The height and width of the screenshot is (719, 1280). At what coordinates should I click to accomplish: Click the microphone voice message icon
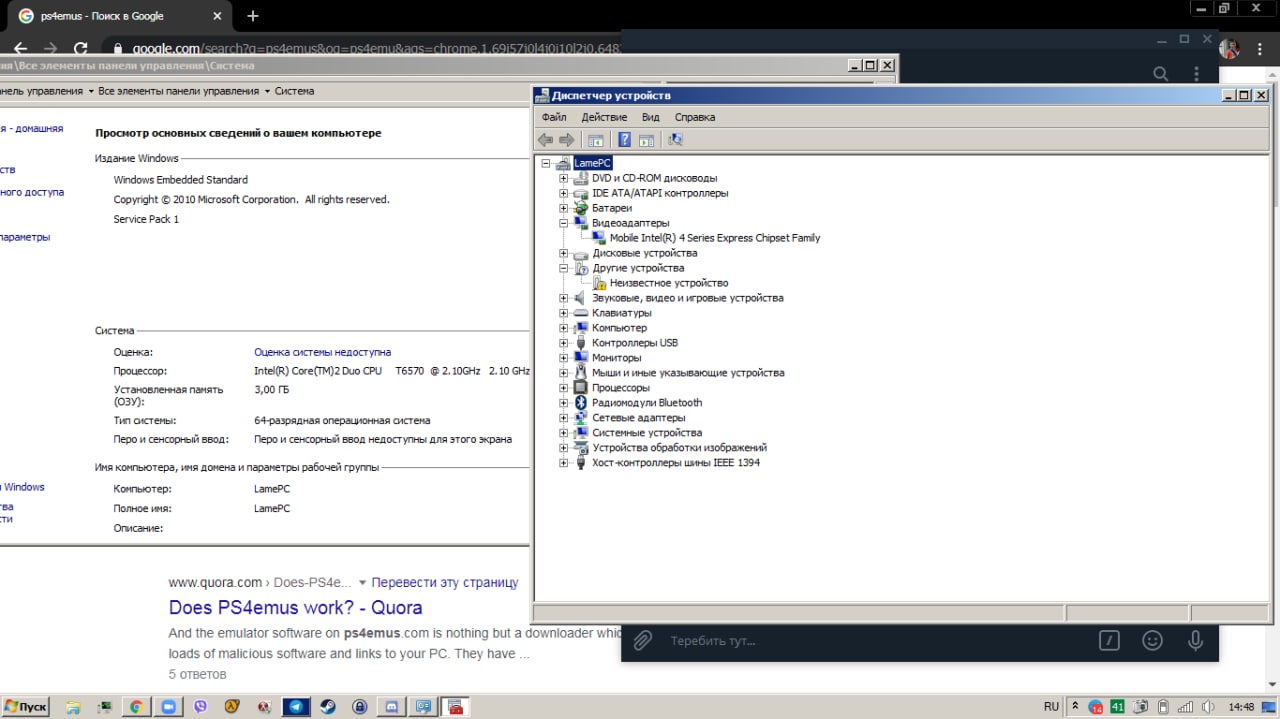[x=1195, y=640]
